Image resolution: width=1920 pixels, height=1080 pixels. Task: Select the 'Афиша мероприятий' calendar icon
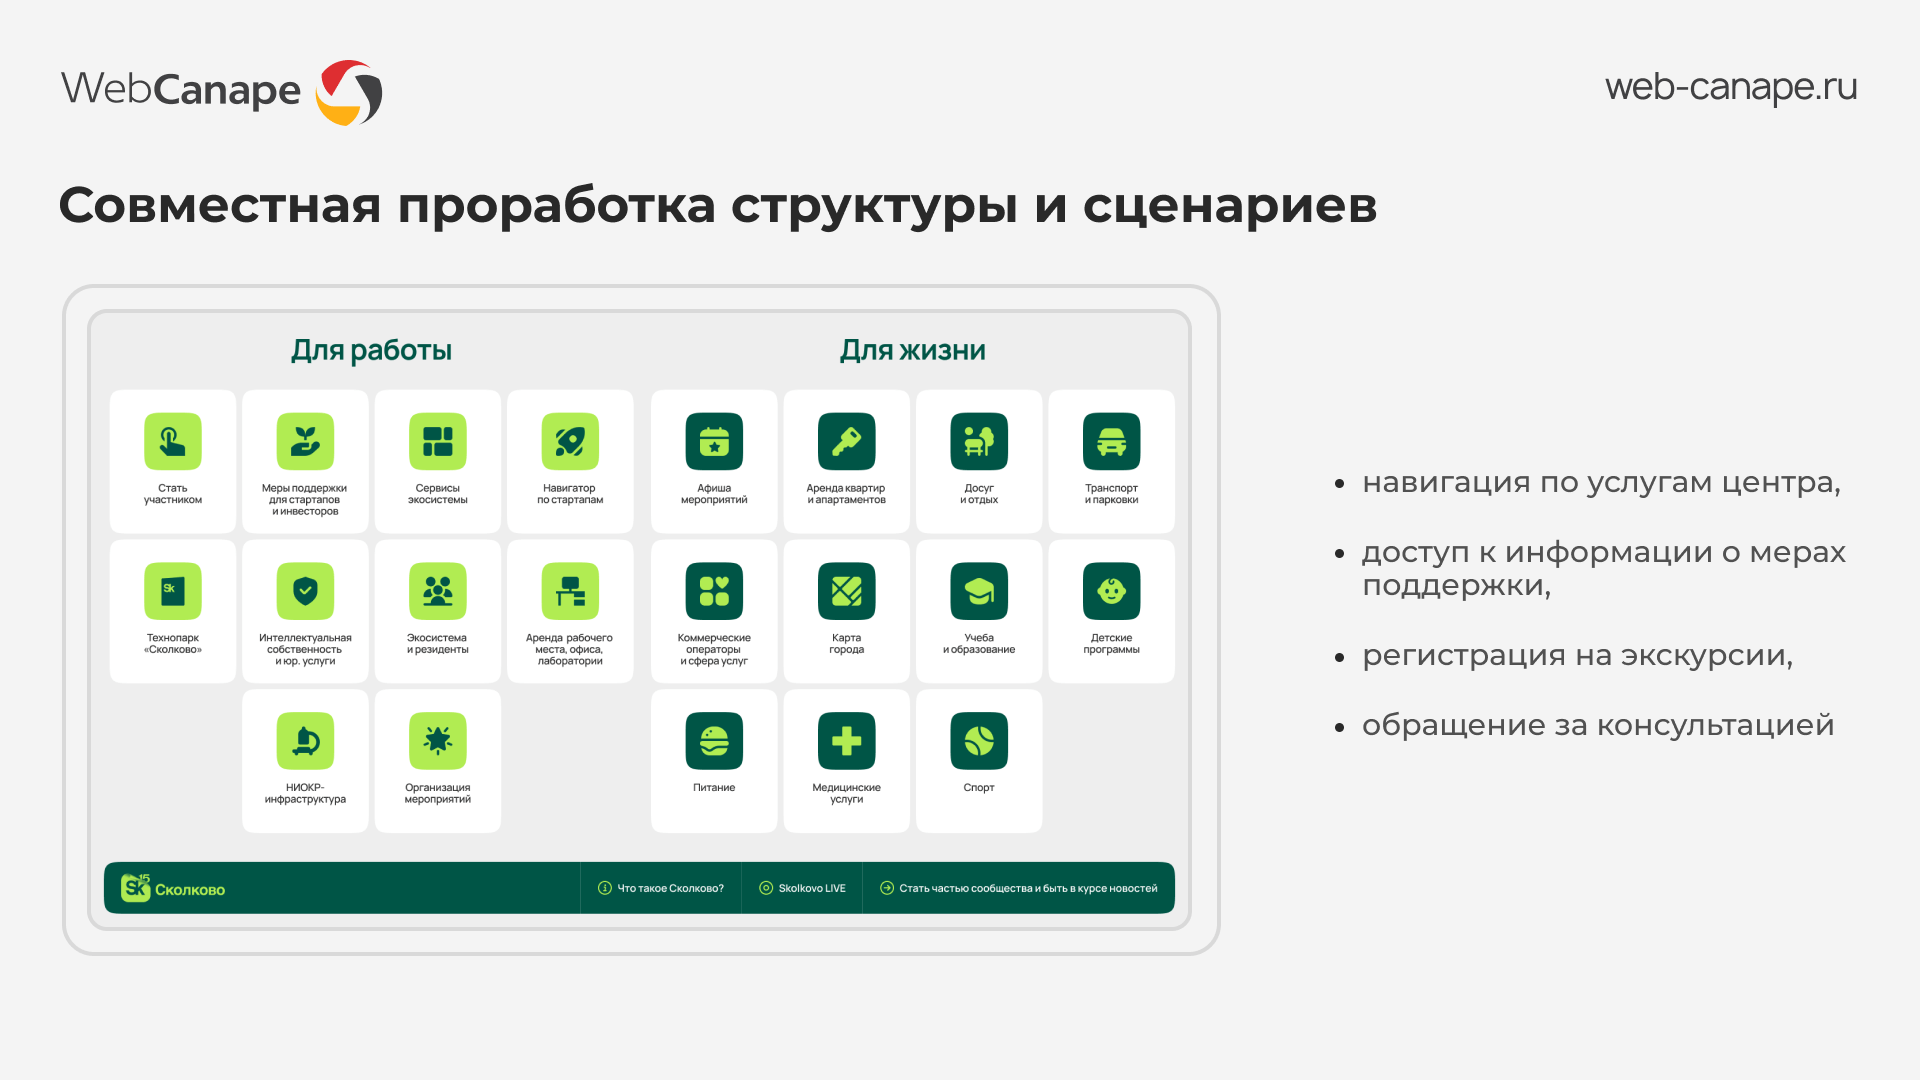coord(714,441)
